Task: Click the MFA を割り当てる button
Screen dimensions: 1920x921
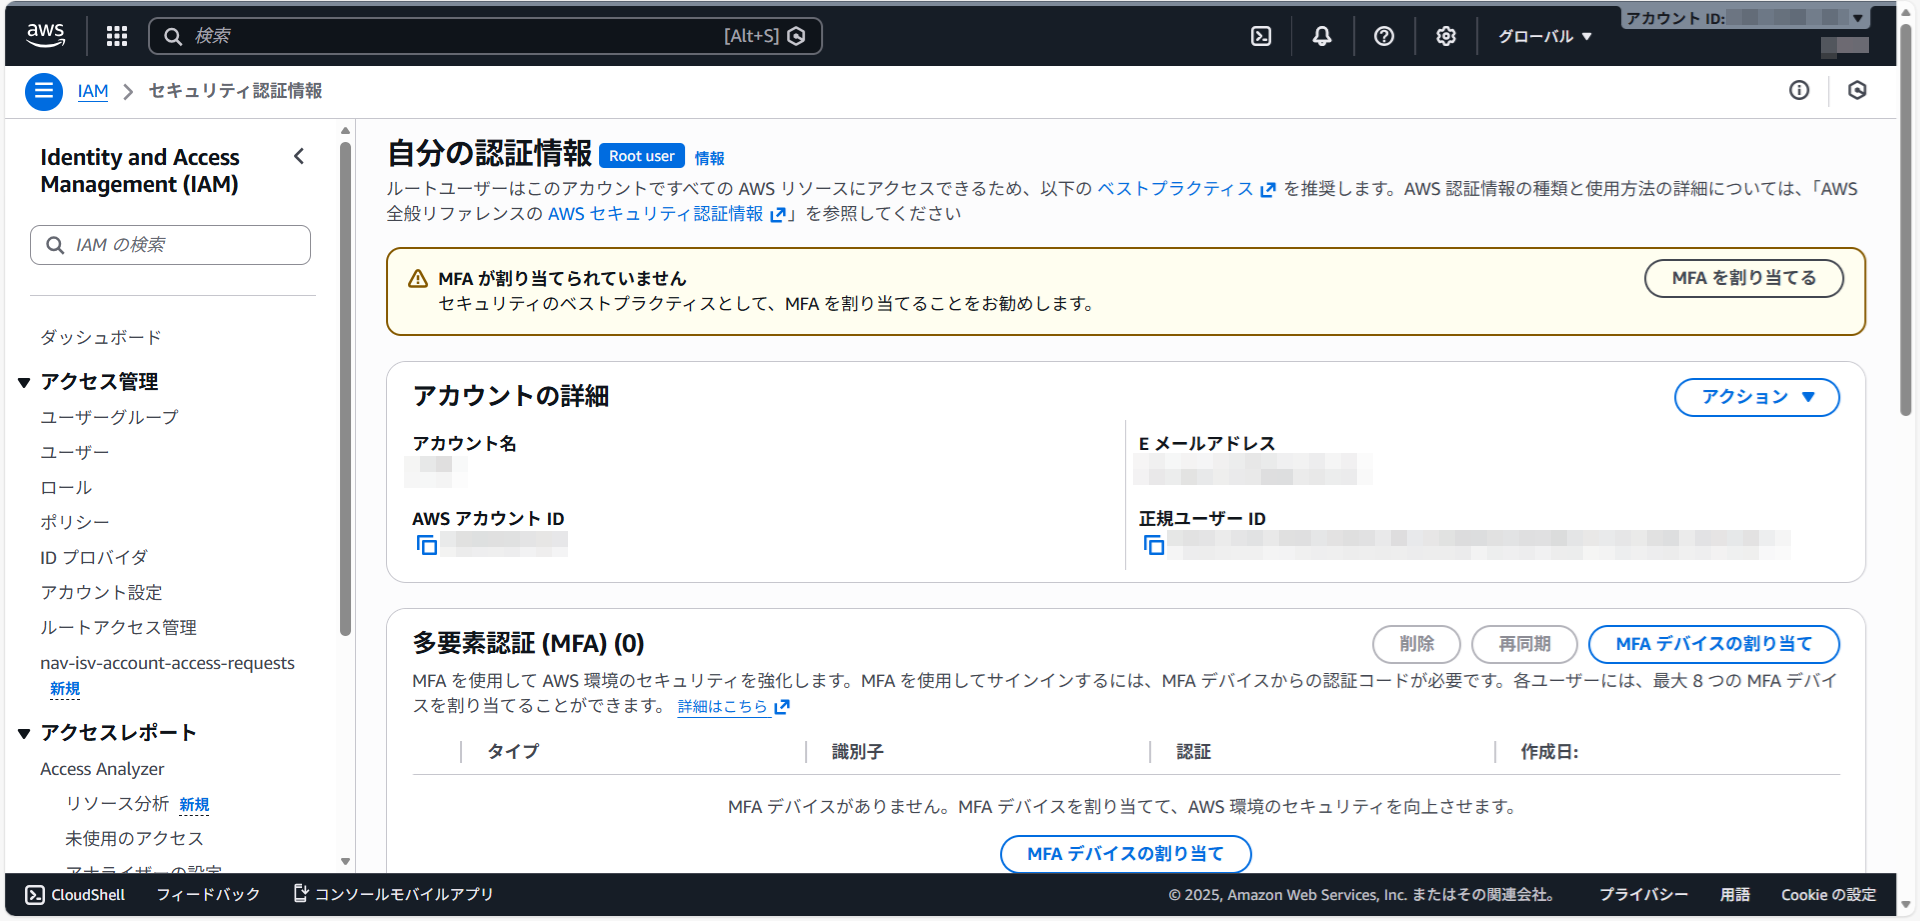Action: tap(1743, 278)
